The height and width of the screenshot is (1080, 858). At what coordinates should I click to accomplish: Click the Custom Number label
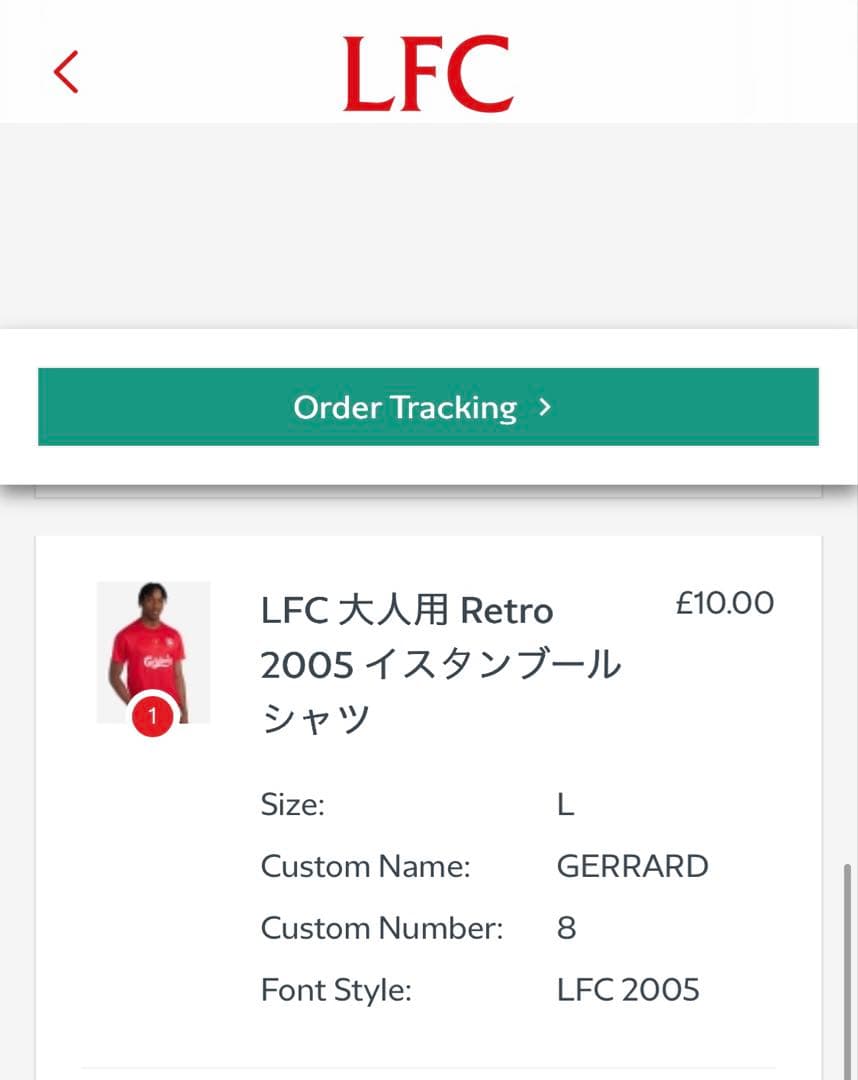point(378,928)
